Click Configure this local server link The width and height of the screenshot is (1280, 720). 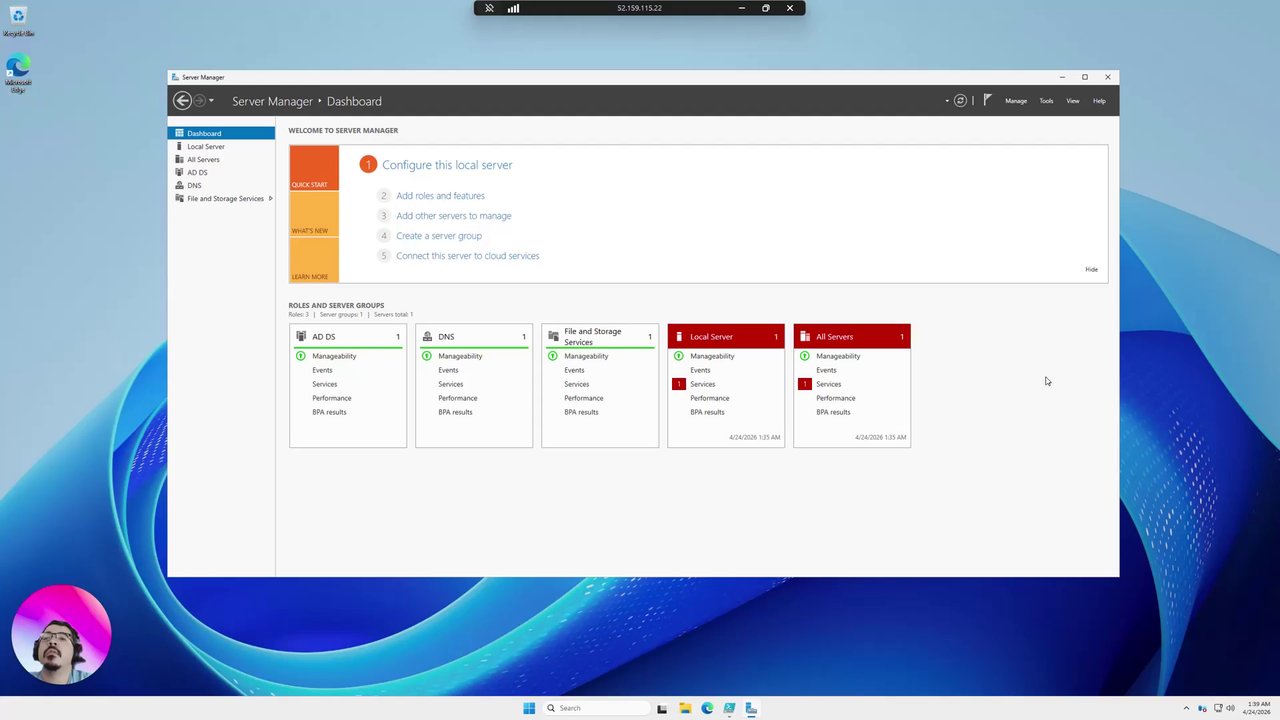[x=447, y=165]
